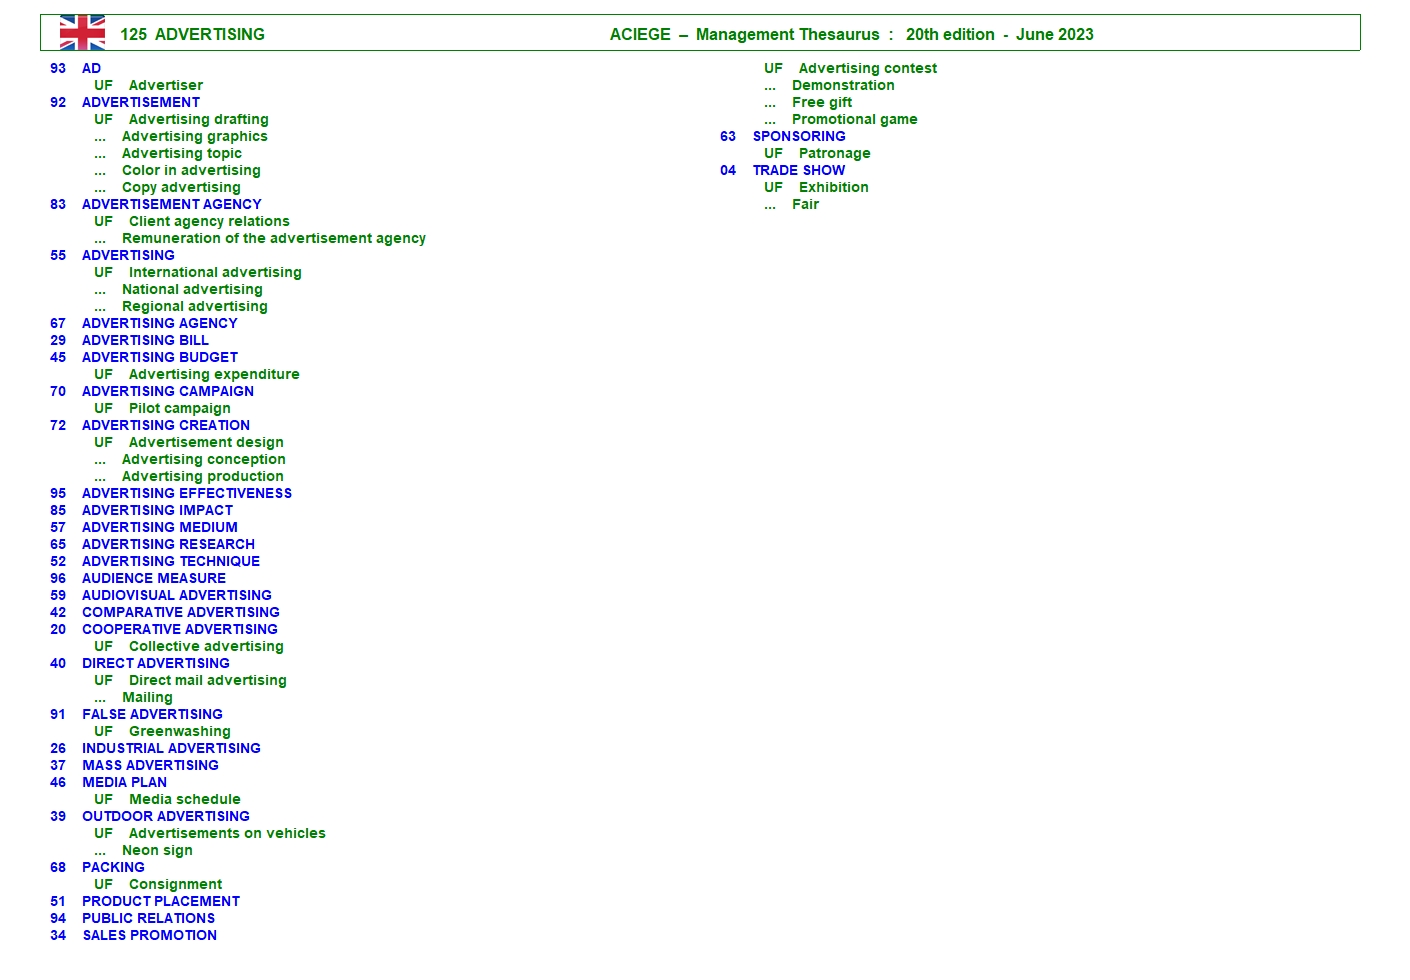Select the ADVERTISING EFFECTIVENESS term
The width and height of the screenshot is (1410, 980).
186,493
